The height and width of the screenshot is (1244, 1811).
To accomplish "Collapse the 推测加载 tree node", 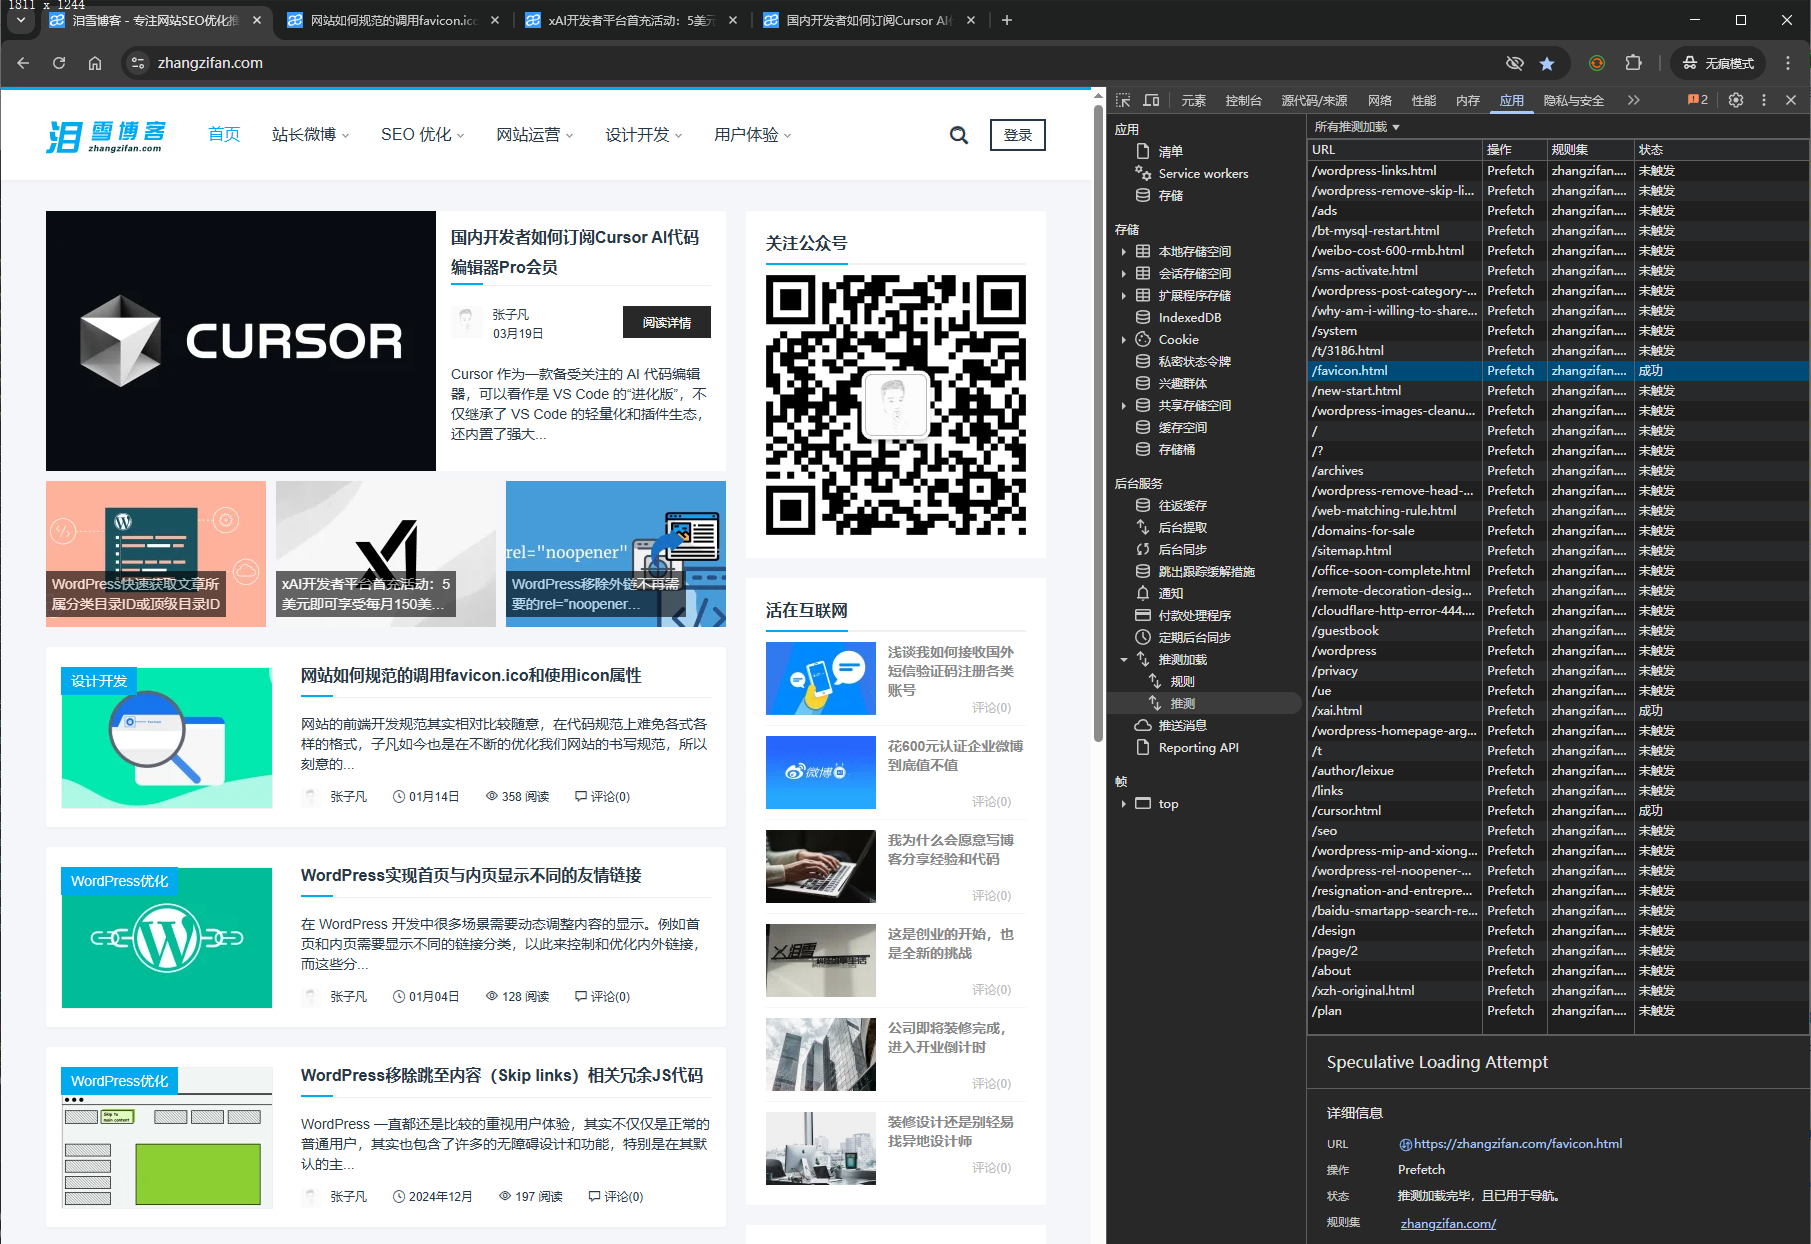I will tap(1124, 659).
